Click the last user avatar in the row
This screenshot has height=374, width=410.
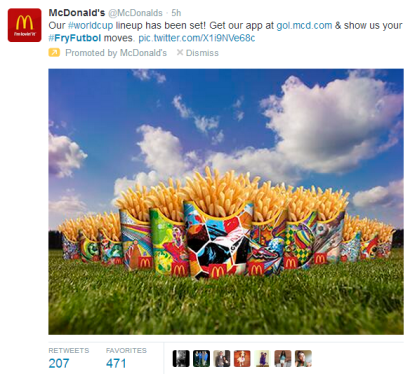(303, 359)
